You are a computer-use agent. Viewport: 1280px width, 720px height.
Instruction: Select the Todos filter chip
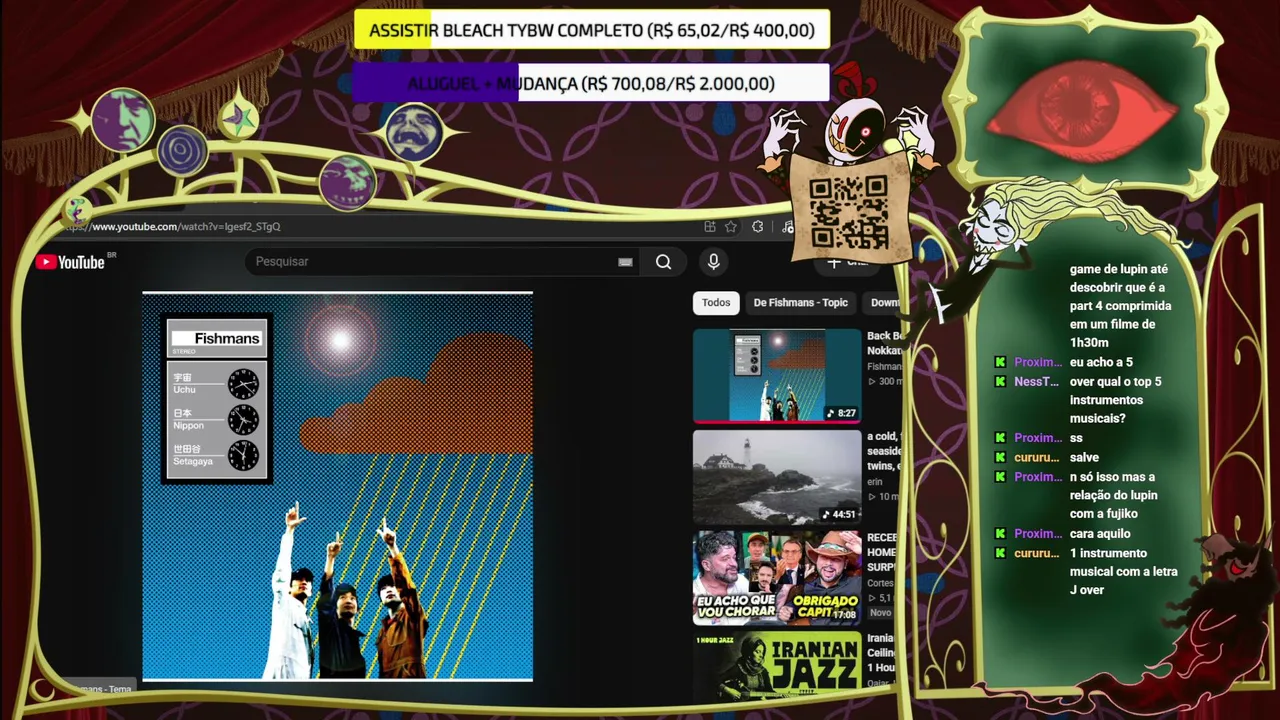coord(716,303)
